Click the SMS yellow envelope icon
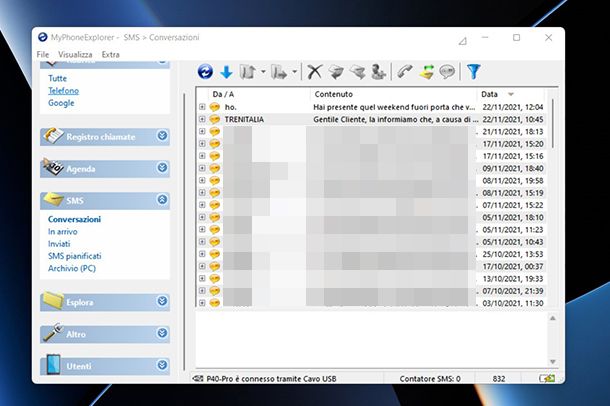610x406 pixels. click(53, 199)
